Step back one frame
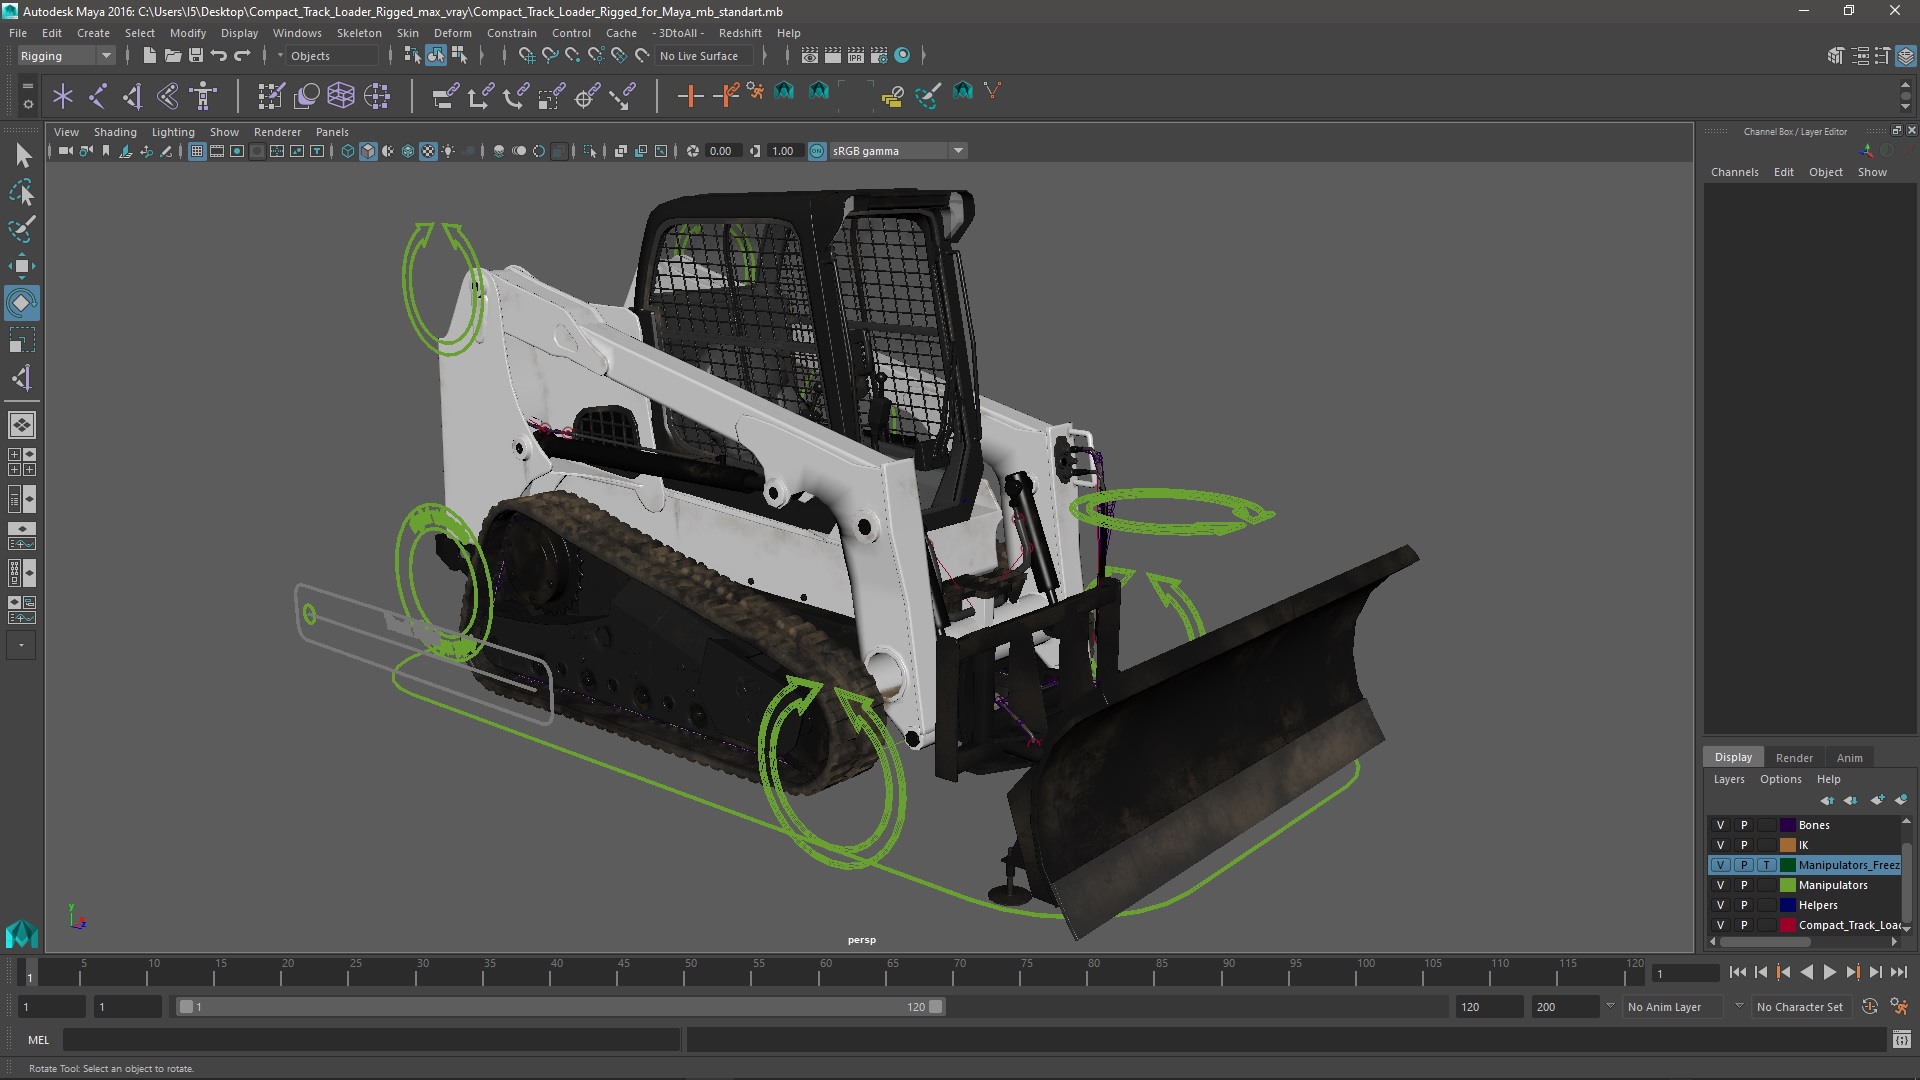The width and height of the screenshot is (1920, 1080). tap(1761, 972)
